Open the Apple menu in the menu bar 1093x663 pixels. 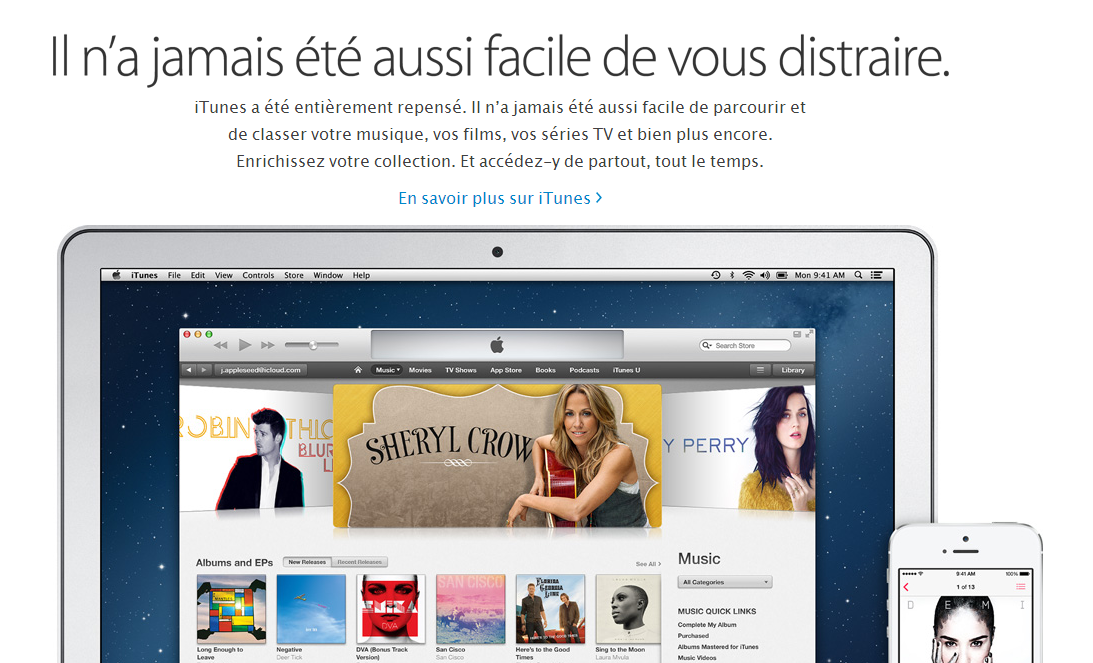(116, 275)
